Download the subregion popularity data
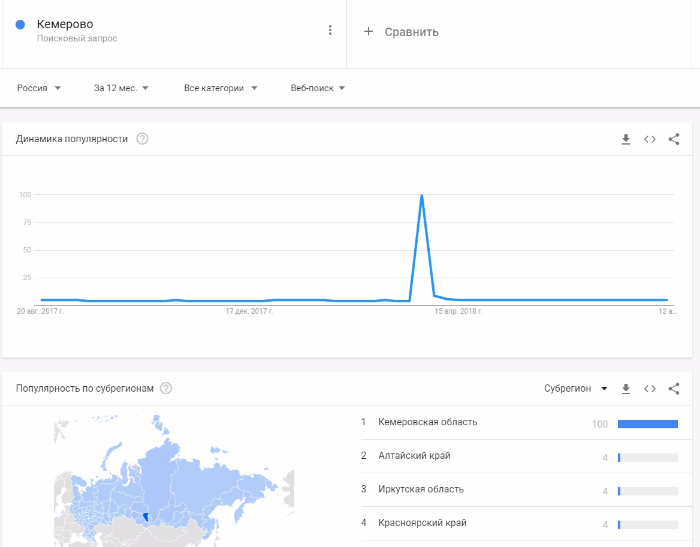This screenshot has width=700, height=547. (x=626, y=389)
